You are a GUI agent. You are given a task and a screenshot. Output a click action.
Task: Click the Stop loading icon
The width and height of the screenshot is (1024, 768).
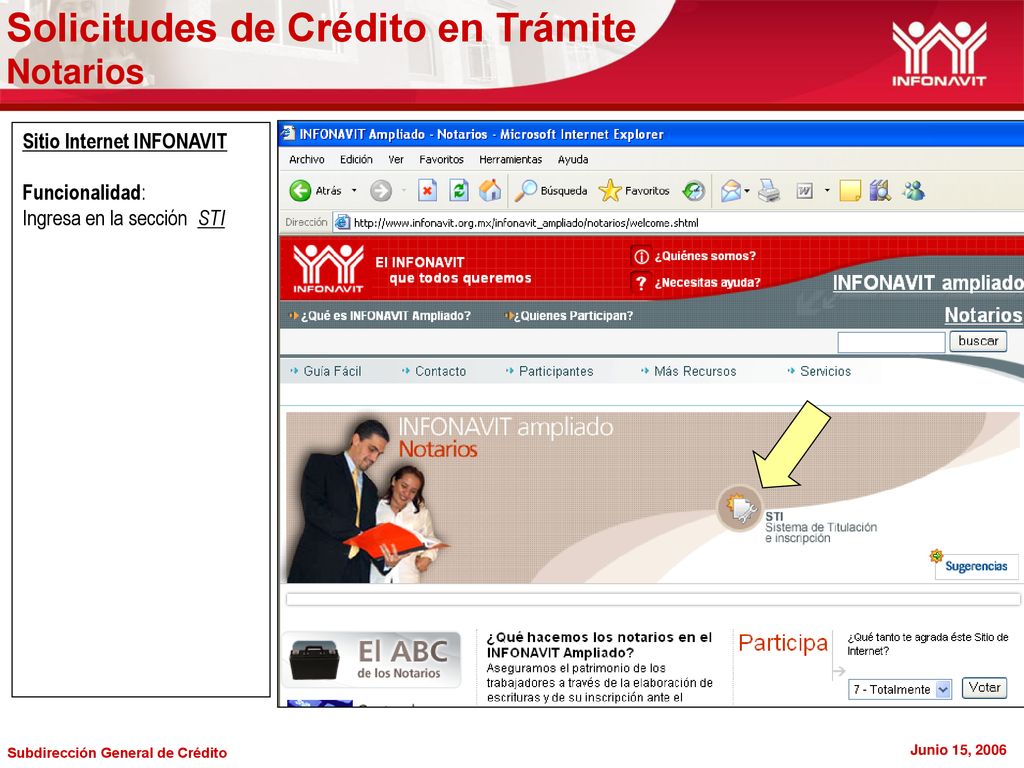tap(427, 191)
